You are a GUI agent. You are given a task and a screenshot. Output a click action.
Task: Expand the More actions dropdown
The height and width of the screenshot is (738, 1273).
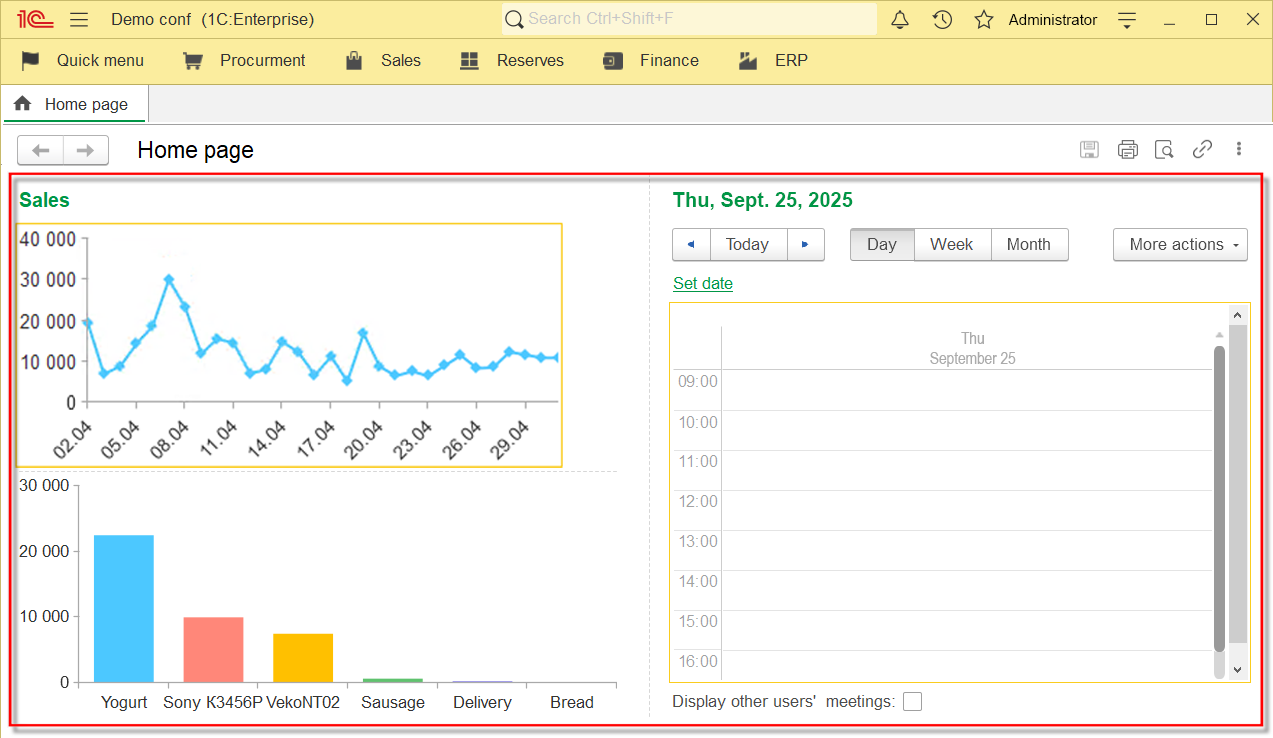[1180, 245]
